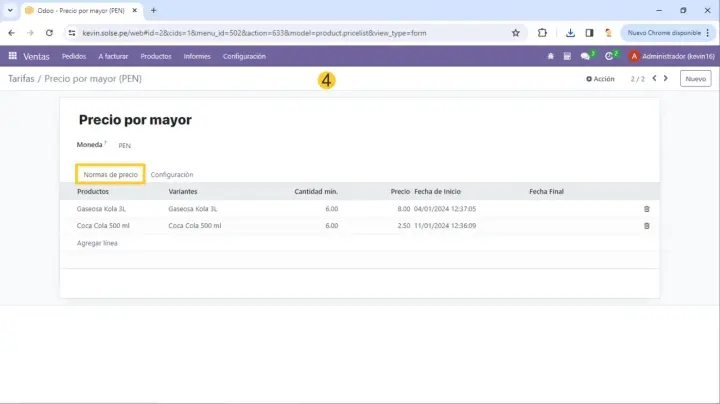Viewport: 720px width, 404px height.
Task: Click the debug bug icon in navbar
Action: (550, 56)
